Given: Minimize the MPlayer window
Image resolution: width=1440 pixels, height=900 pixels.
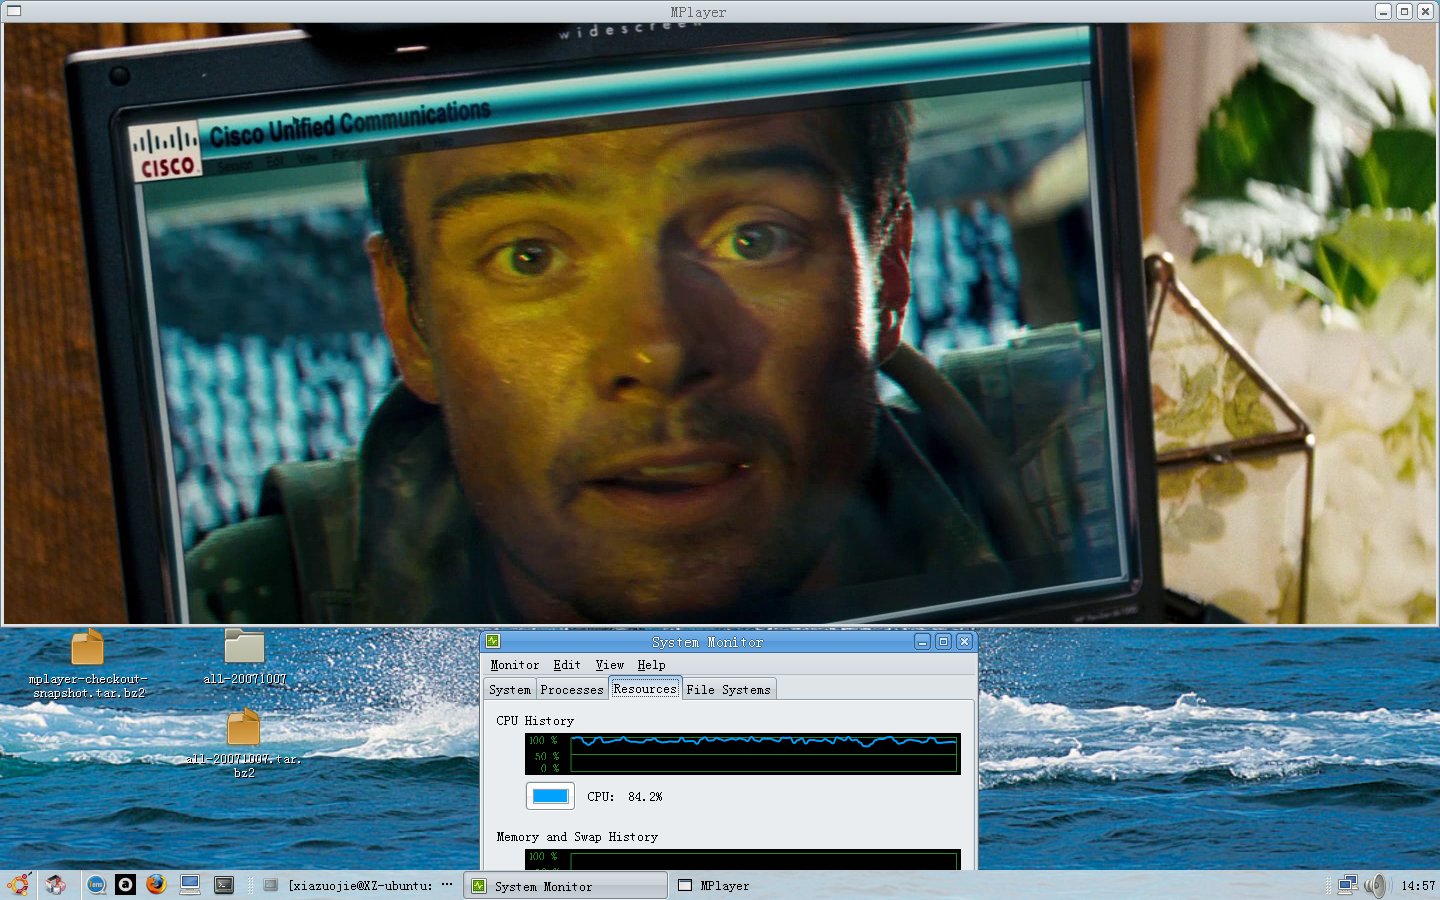Looking at the screenshot, I should click(1383, 12).
